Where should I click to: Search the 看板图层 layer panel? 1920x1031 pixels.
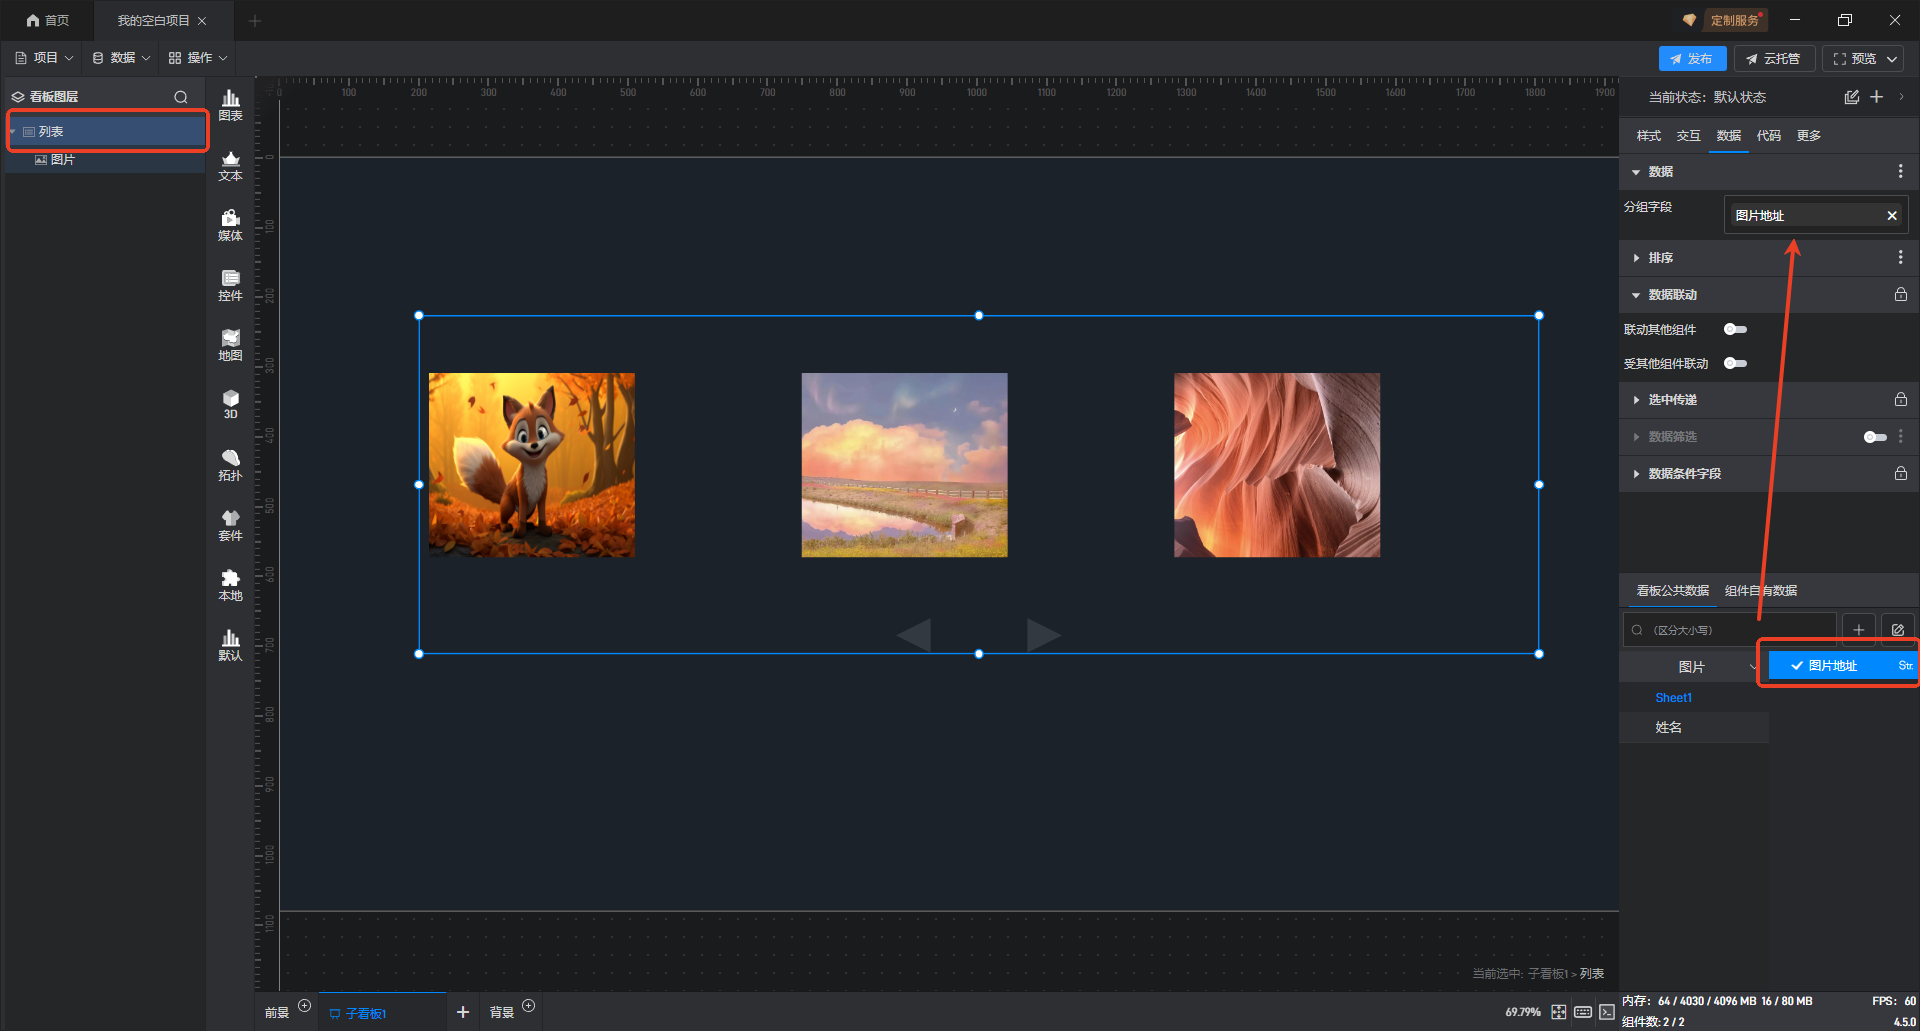pyautogui.click(x=181, y=97)
